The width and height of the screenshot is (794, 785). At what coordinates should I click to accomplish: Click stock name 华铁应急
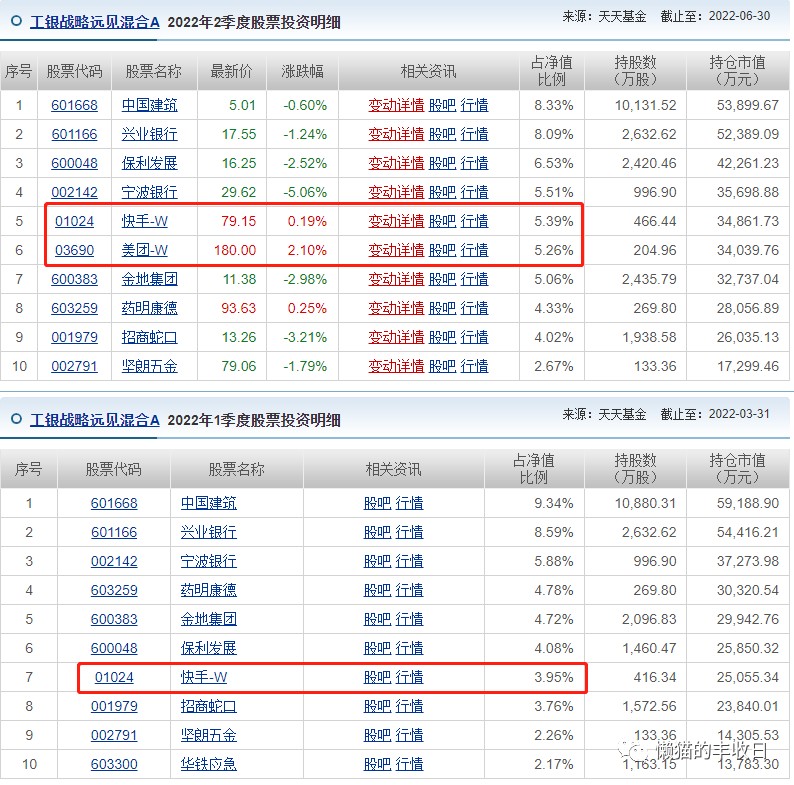pos(209,764)
